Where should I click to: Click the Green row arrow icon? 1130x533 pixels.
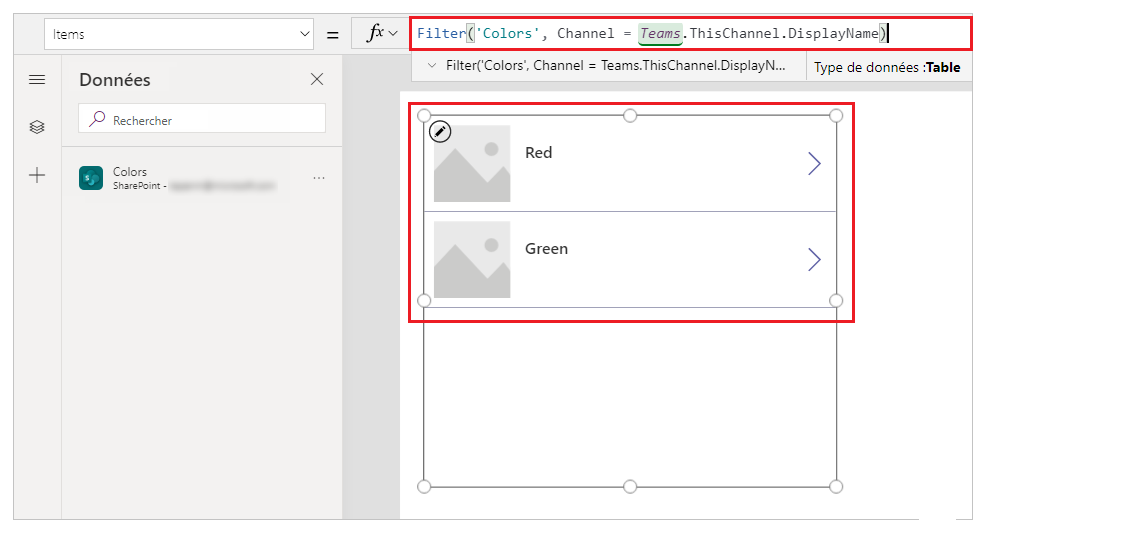[814, 259]
